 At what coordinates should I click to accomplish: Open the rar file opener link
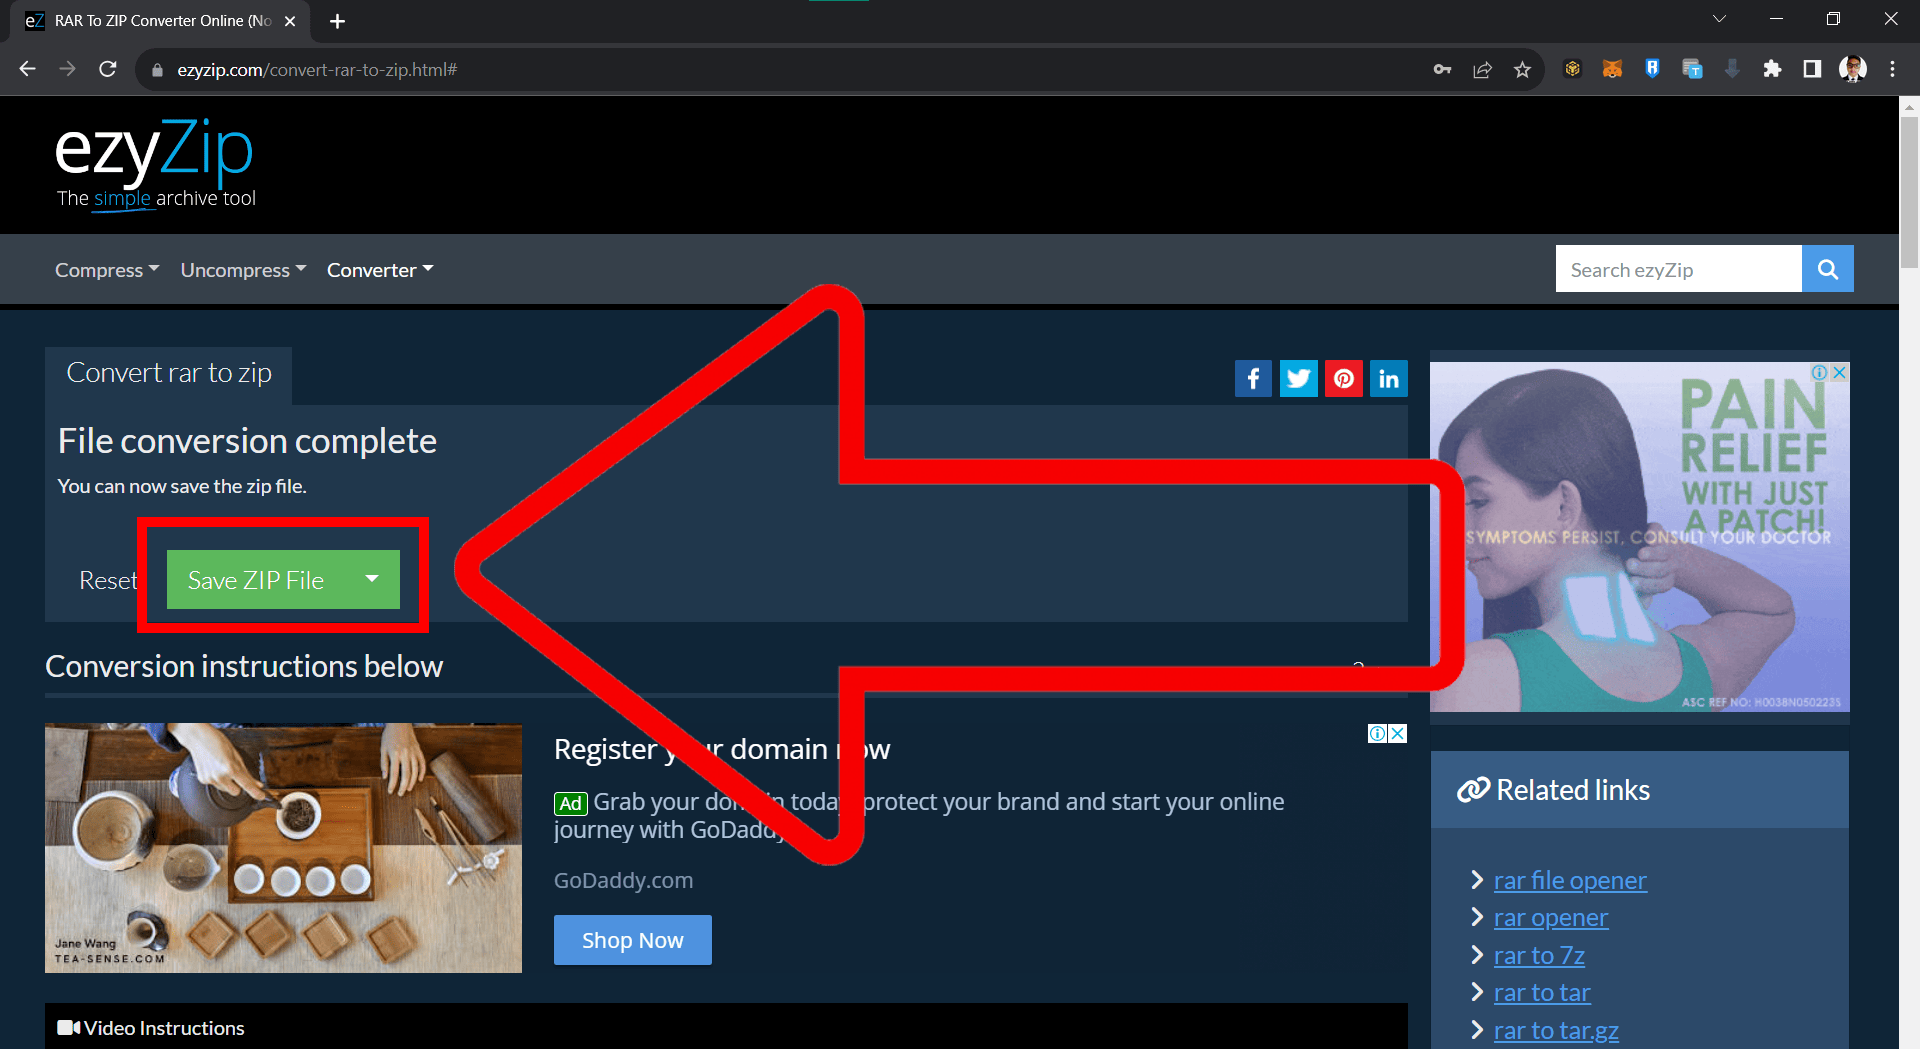point(1569,880)
